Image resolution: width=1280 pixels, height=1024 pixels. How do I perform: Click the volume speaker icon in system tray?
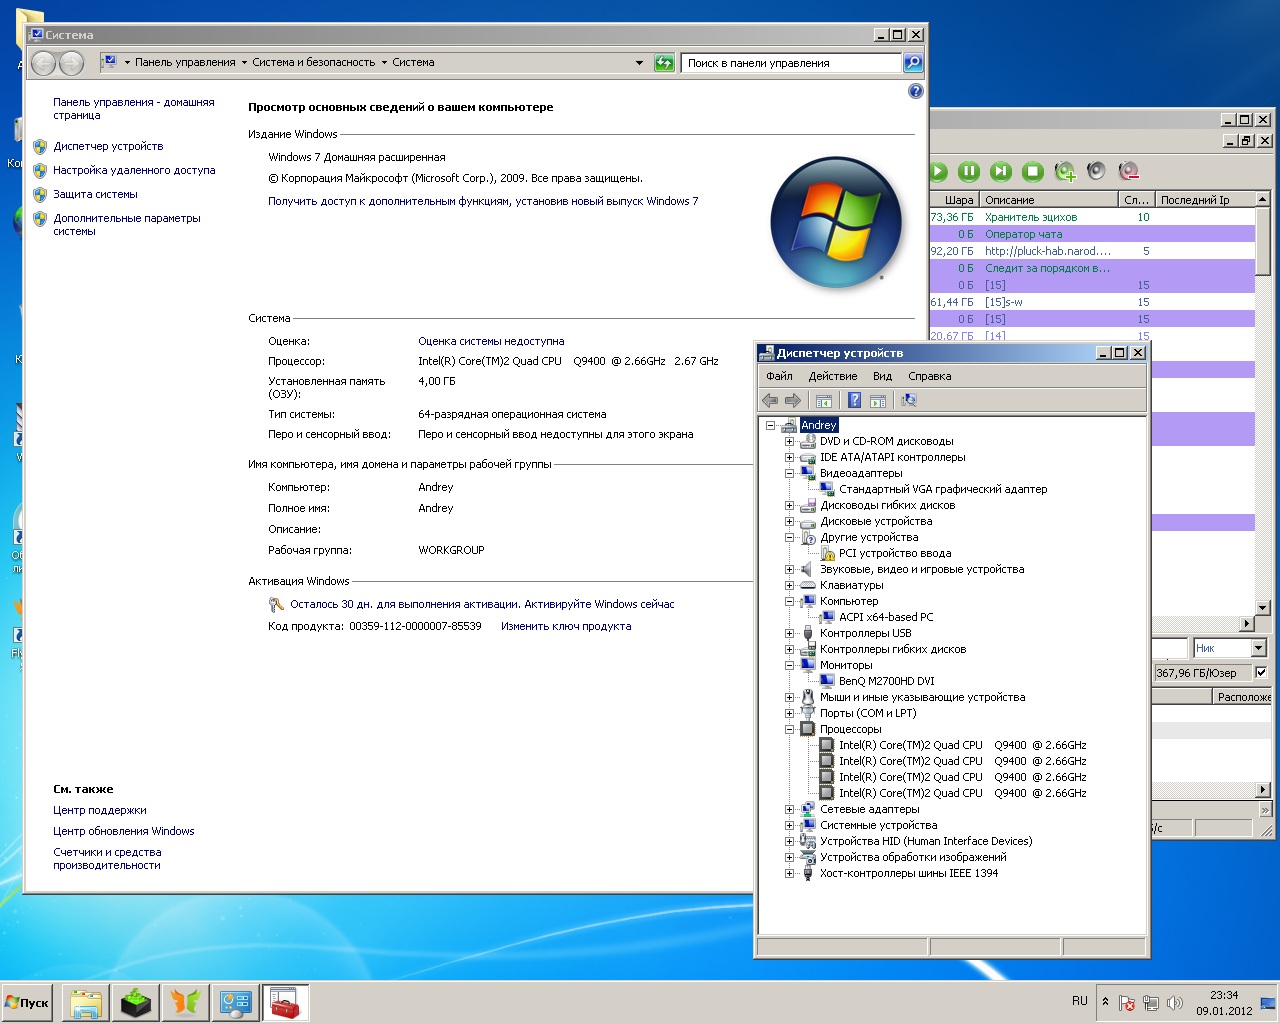1175,1003
